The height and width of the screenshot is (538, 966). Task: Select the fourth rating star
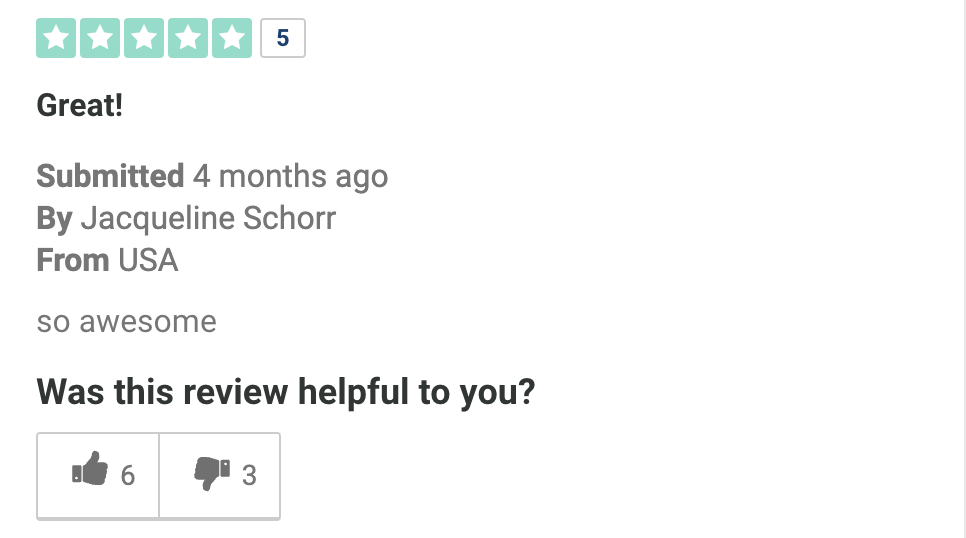(x=188, y=38)
